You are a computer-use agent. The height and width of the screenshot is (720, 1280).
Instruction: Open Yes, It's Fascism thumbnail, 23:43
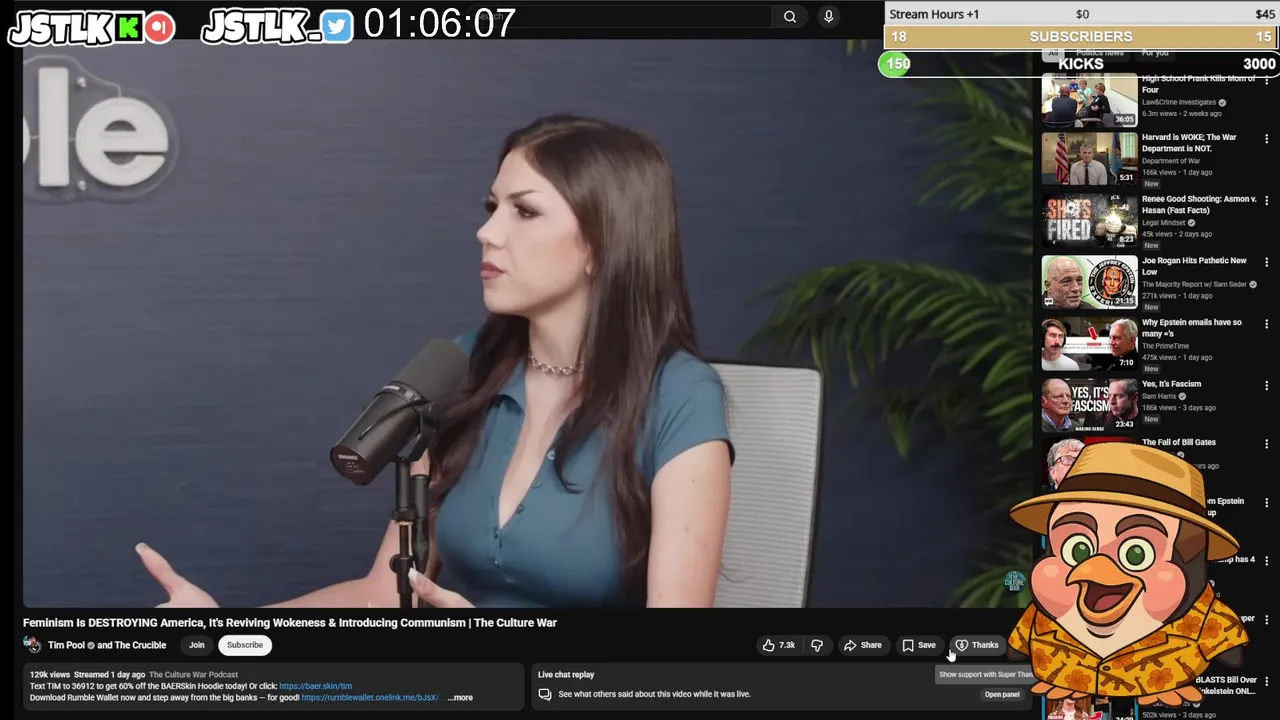pyautogui.click(x=1089, y=404)
